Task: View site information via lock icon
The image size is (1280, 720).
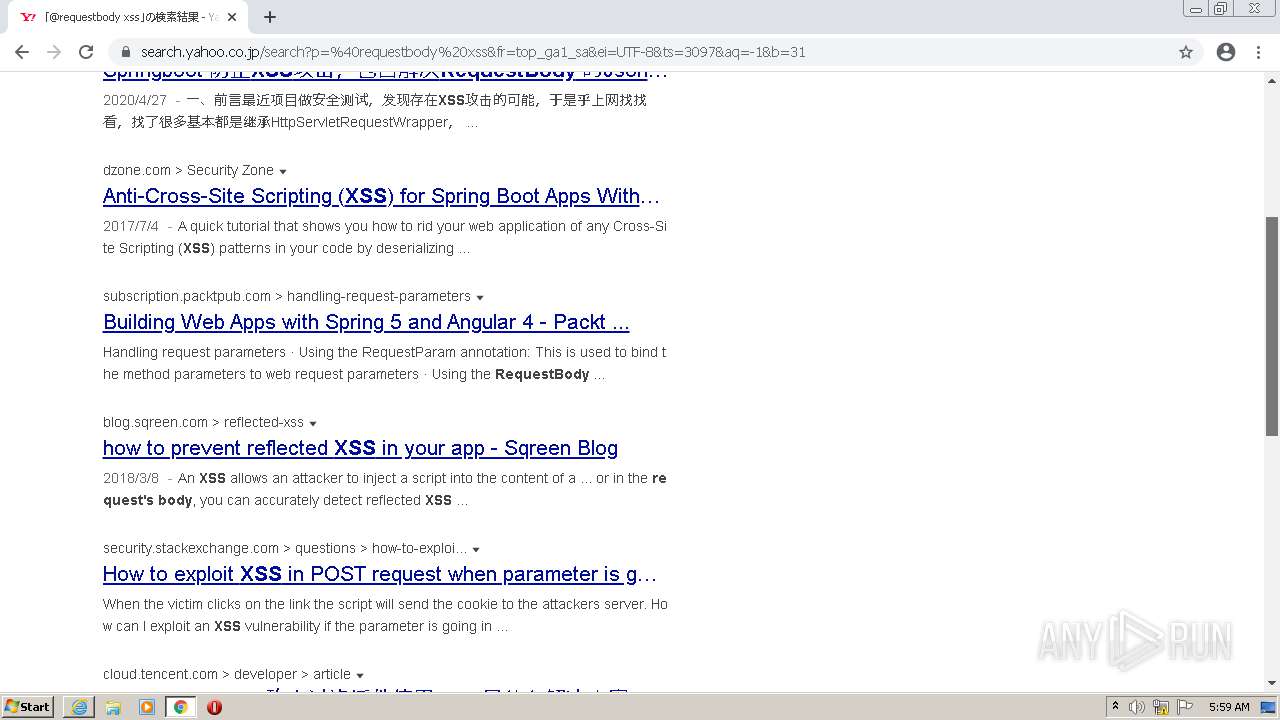Action: 126,52
